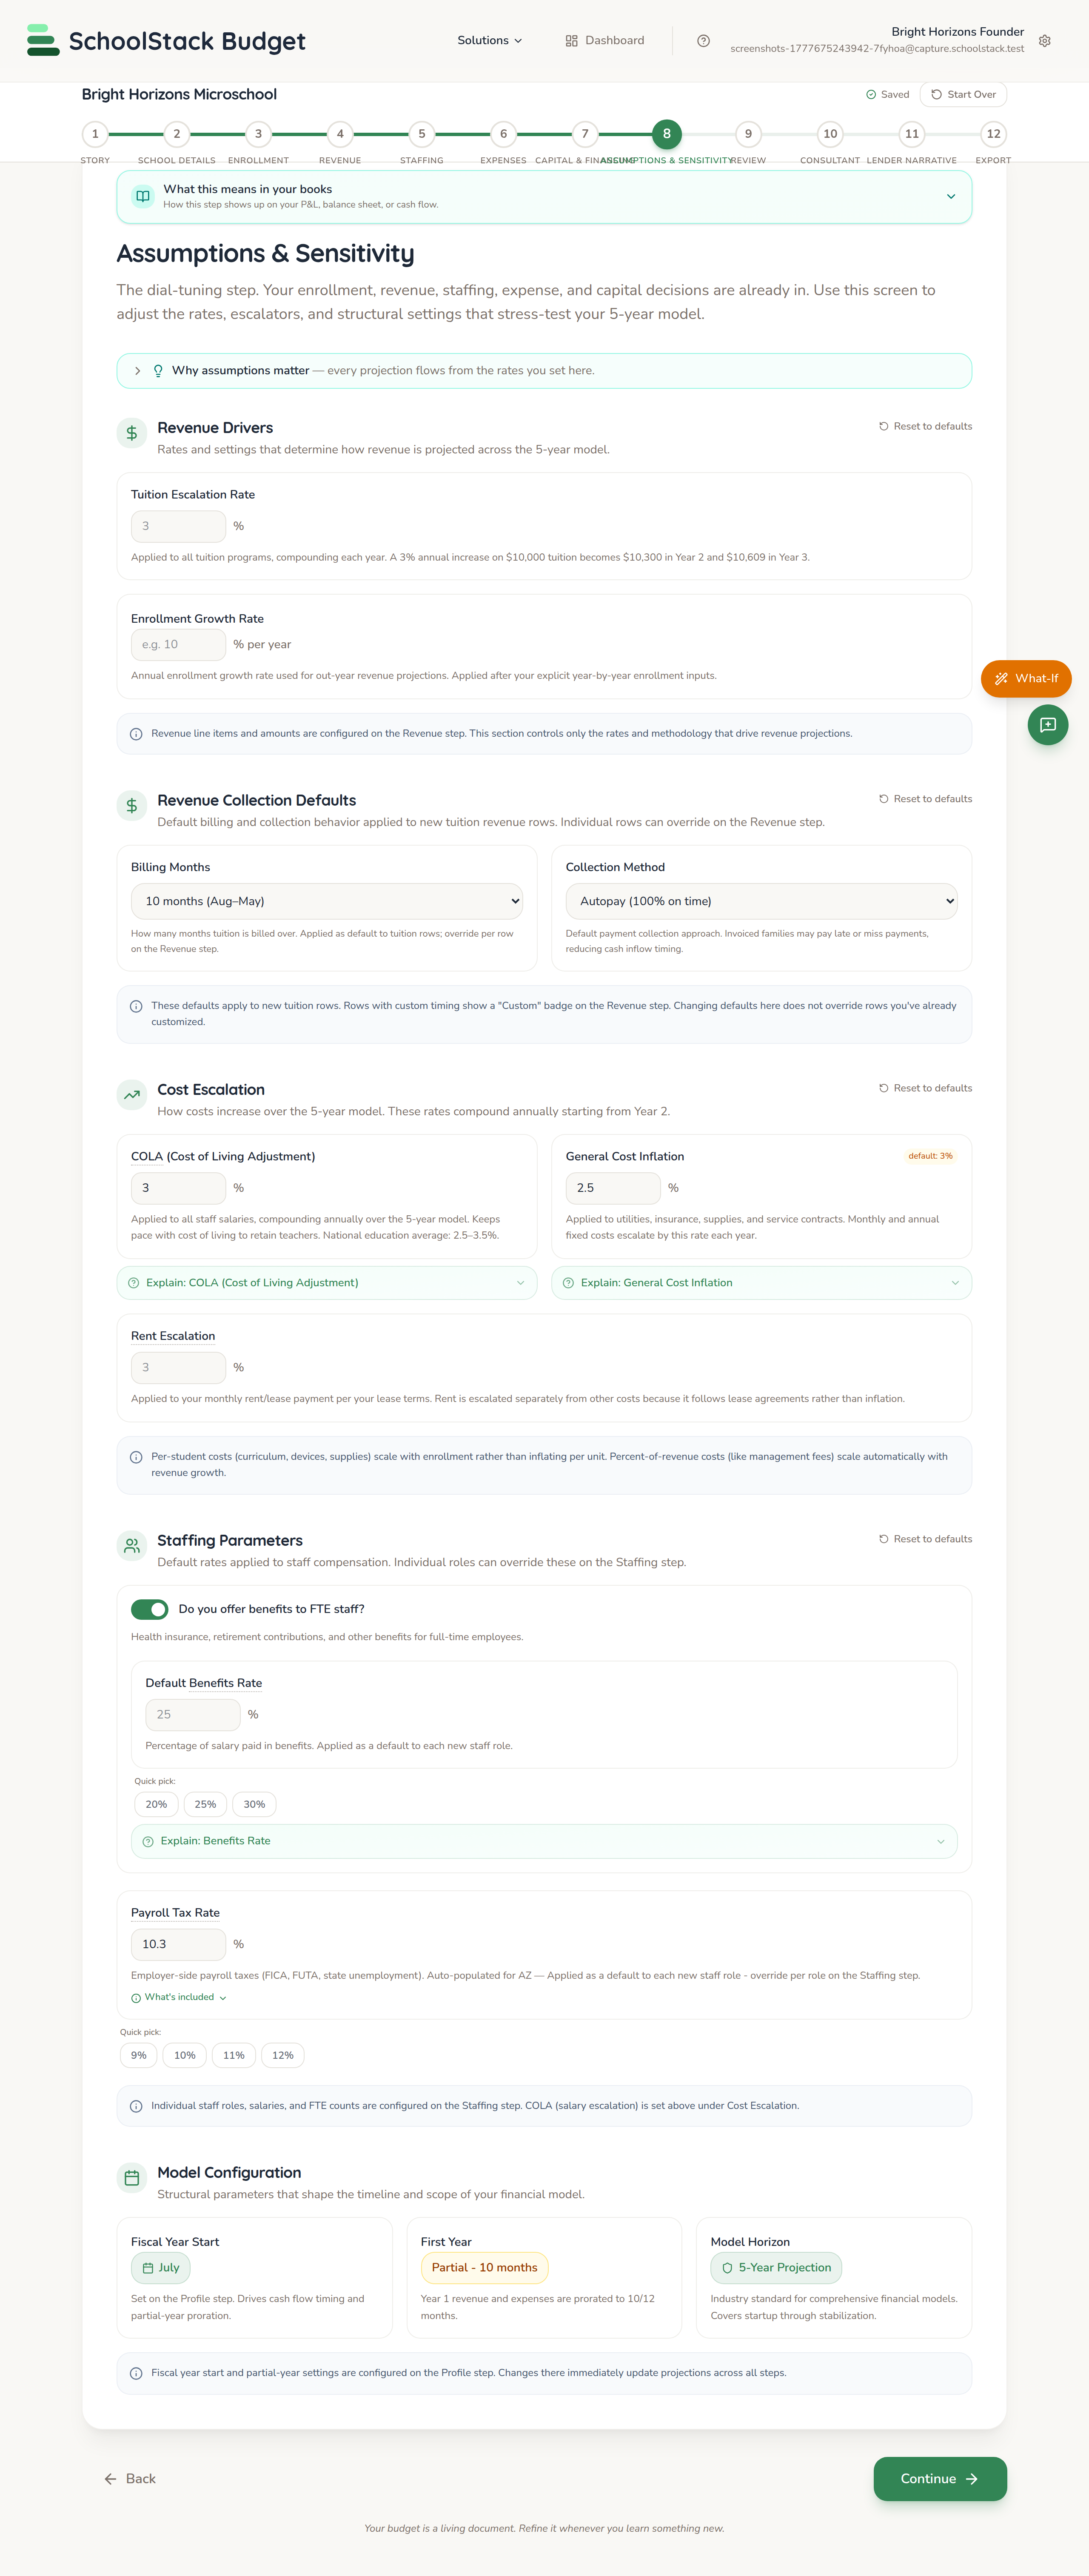The height and width of the screenshot is (2576, 1089).
Task: Click the Back button
Action: tap(130, 2479)
